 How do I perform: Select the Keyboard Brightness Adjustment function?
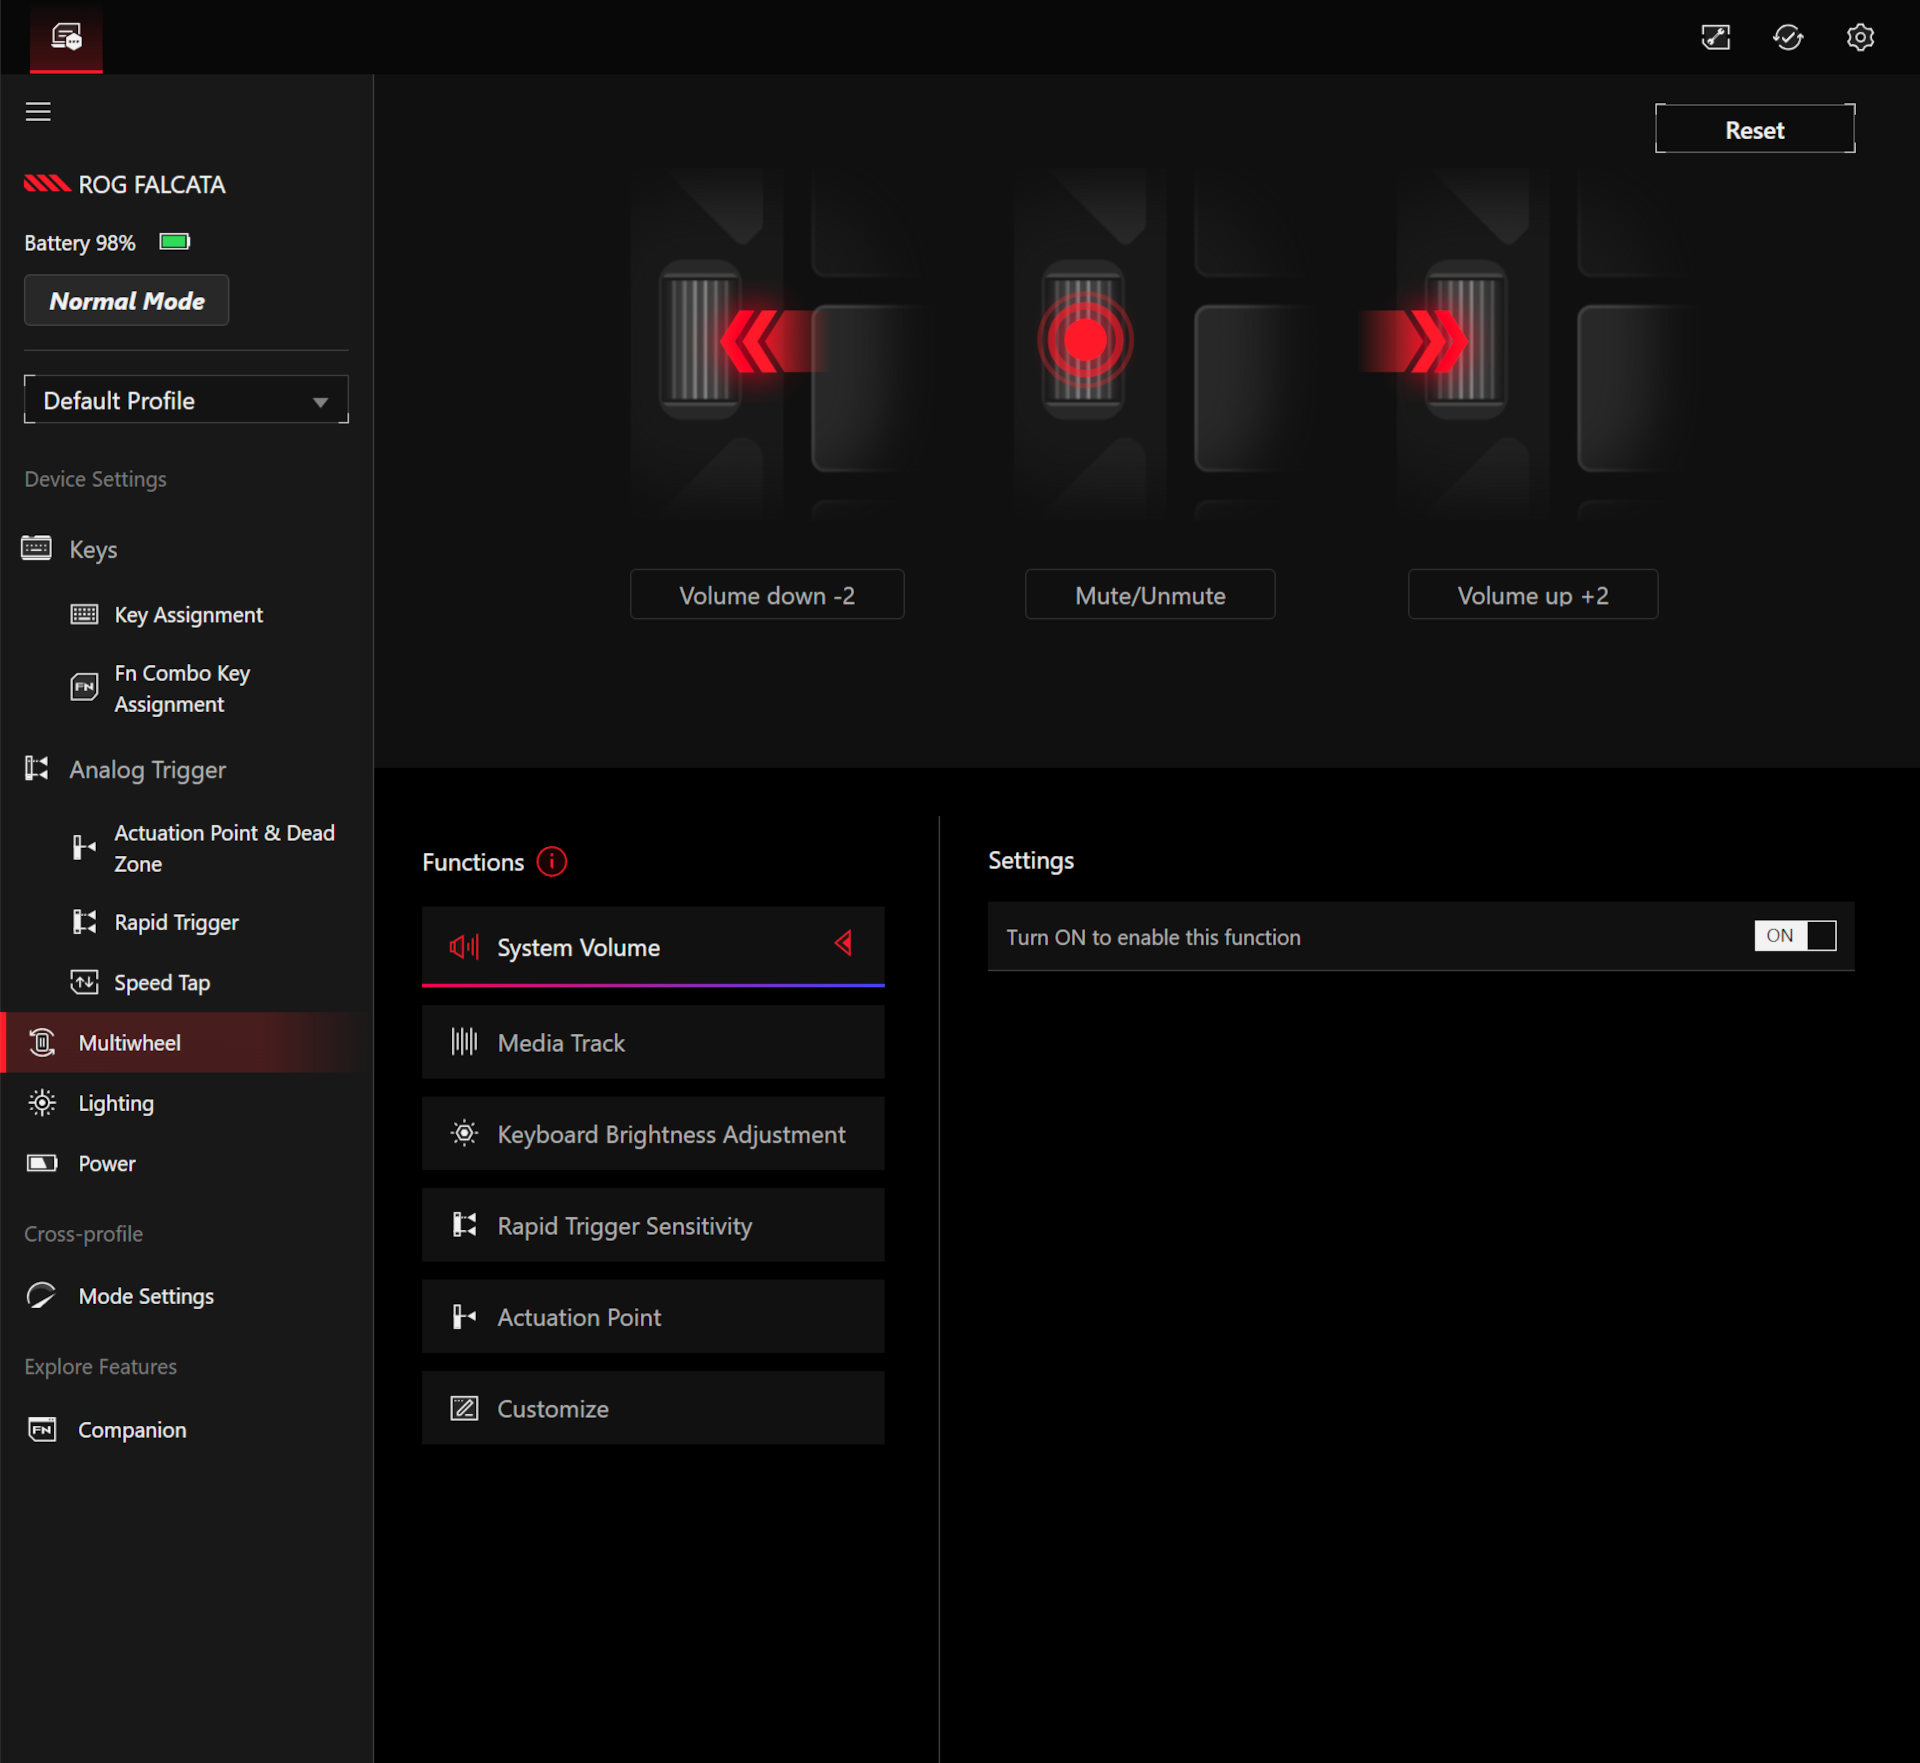(652, 1133)
